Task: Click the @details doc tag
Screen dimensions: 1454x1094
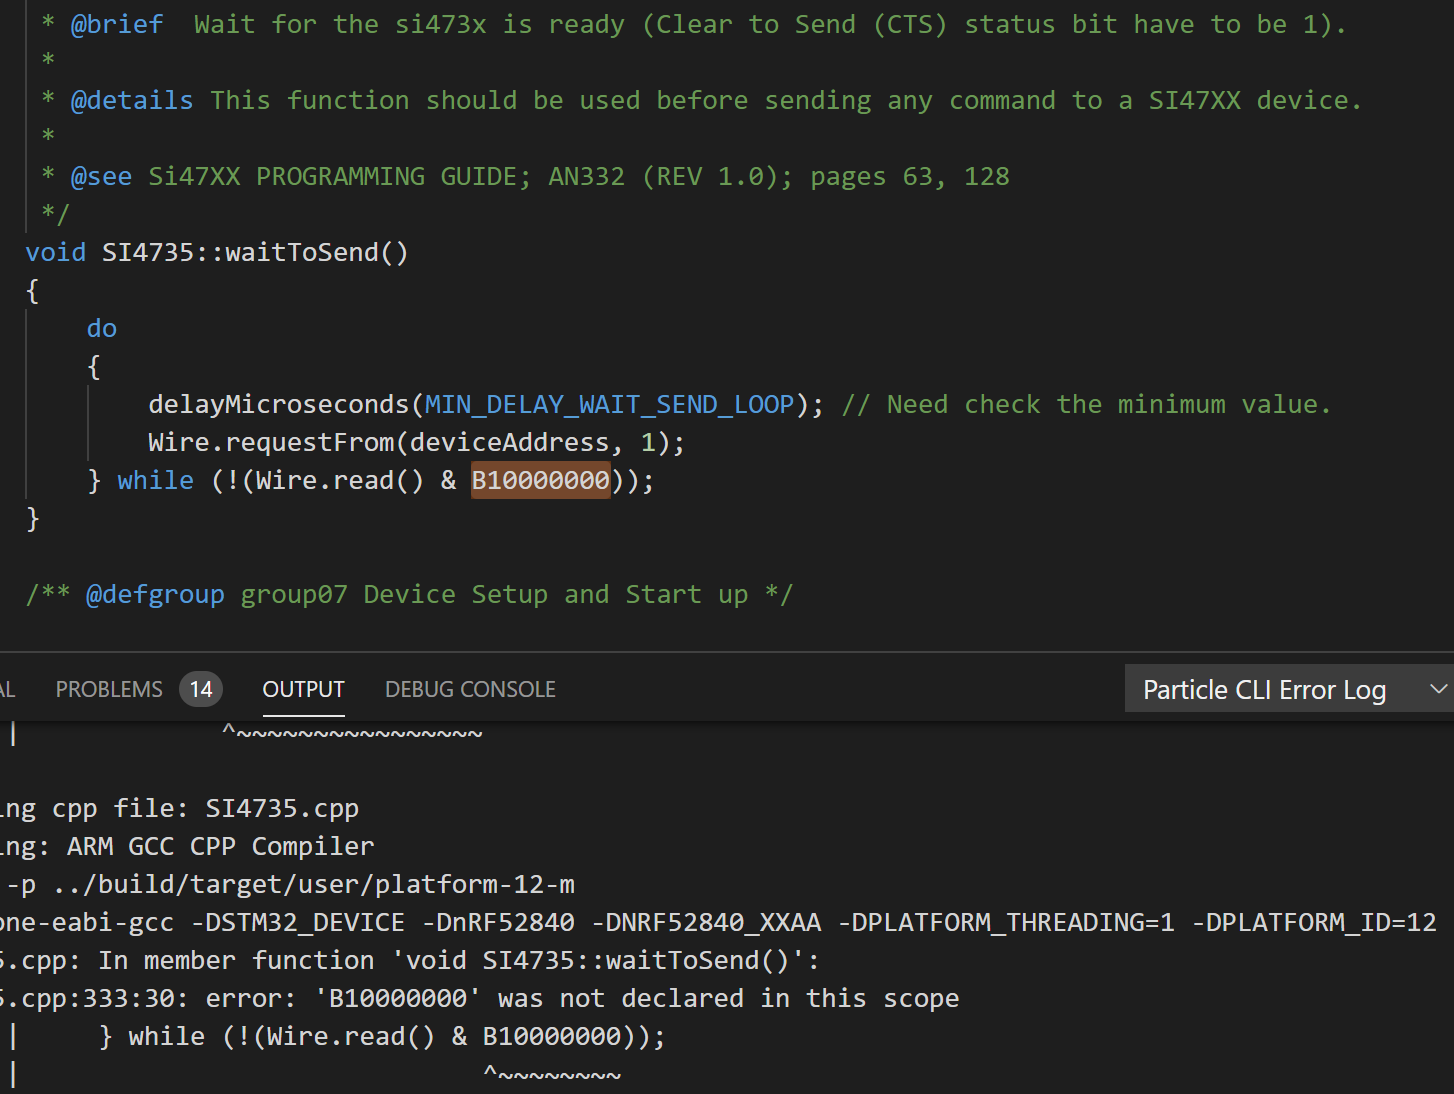Action: pyautogui.click(x=132, y=100)
